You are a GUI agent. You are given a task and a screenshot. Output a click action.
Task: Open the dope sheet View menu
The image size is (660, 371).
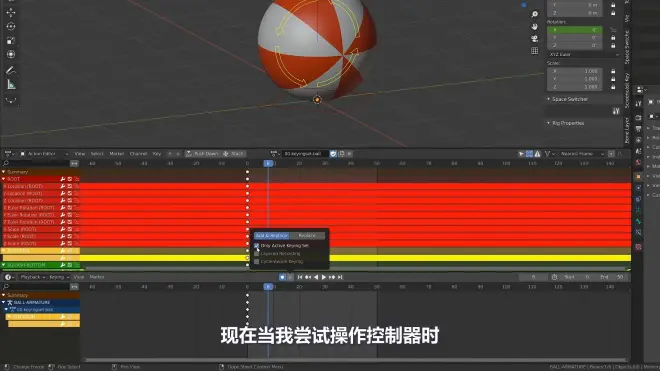80,154
